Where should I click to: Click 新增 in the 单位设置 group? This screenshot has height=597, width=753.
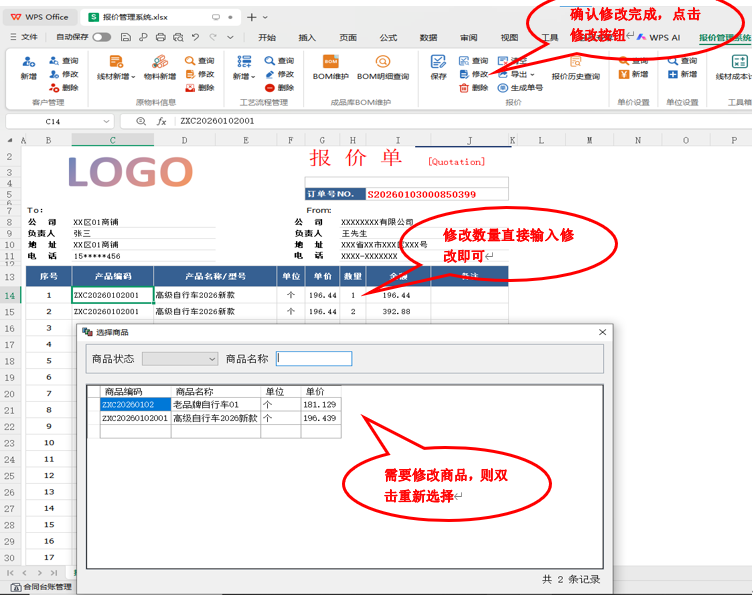click(x=682, y=74)
